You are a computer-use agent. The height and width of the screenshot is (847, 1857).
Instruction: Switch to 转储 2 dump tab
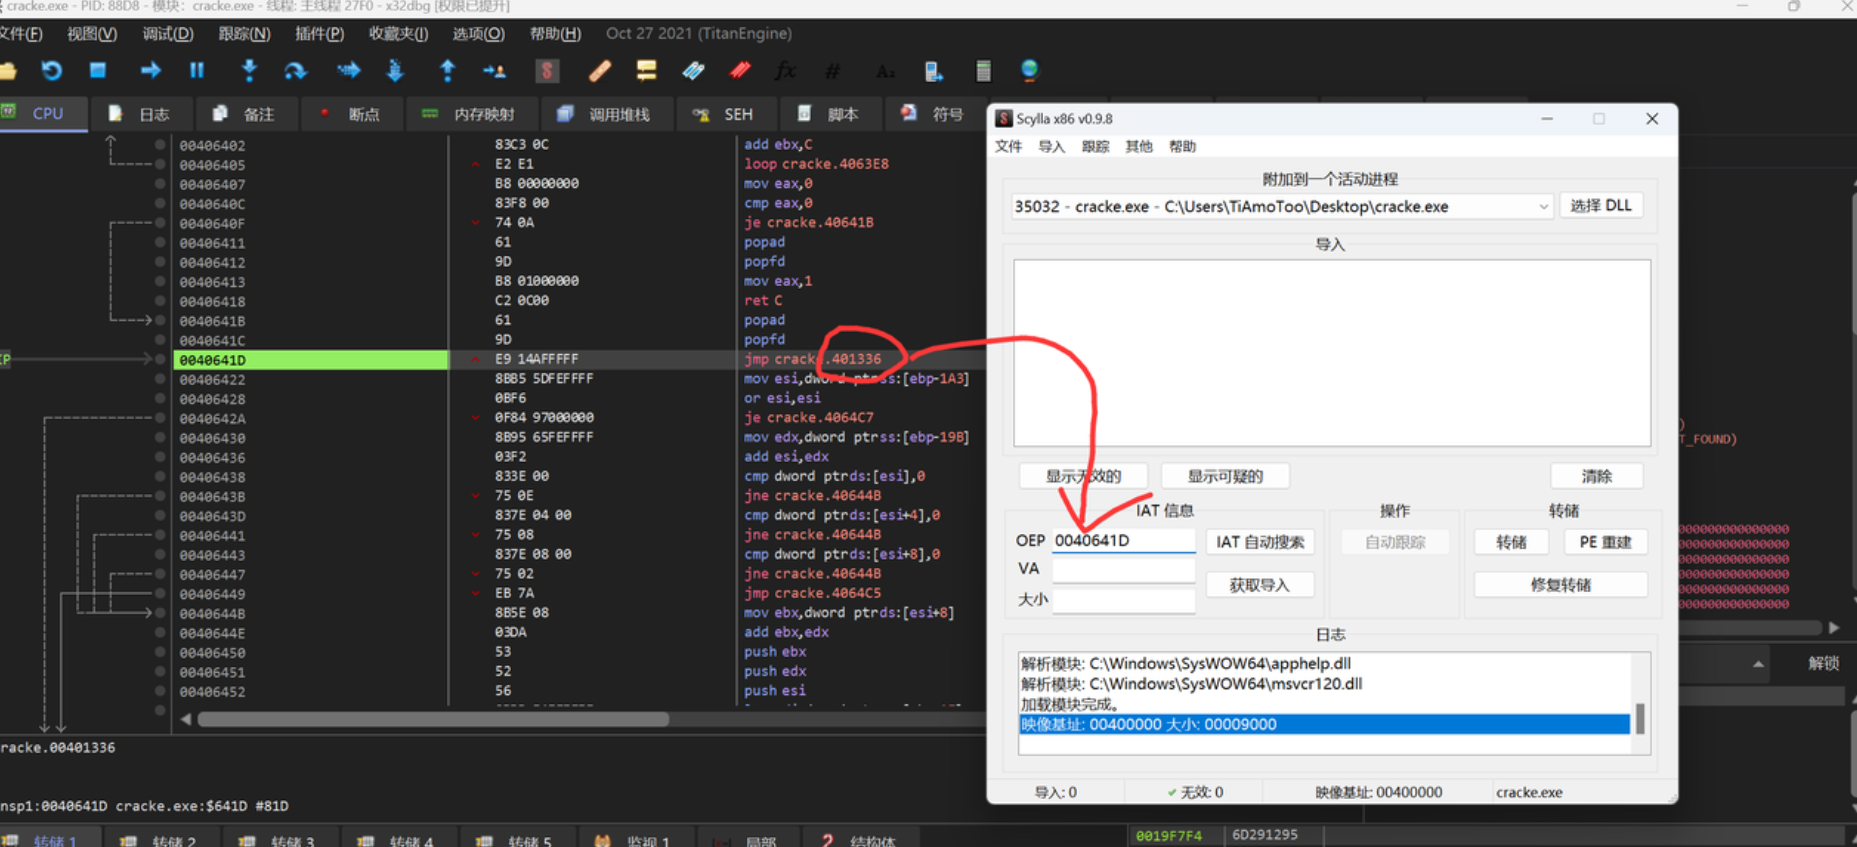(160, 840)
